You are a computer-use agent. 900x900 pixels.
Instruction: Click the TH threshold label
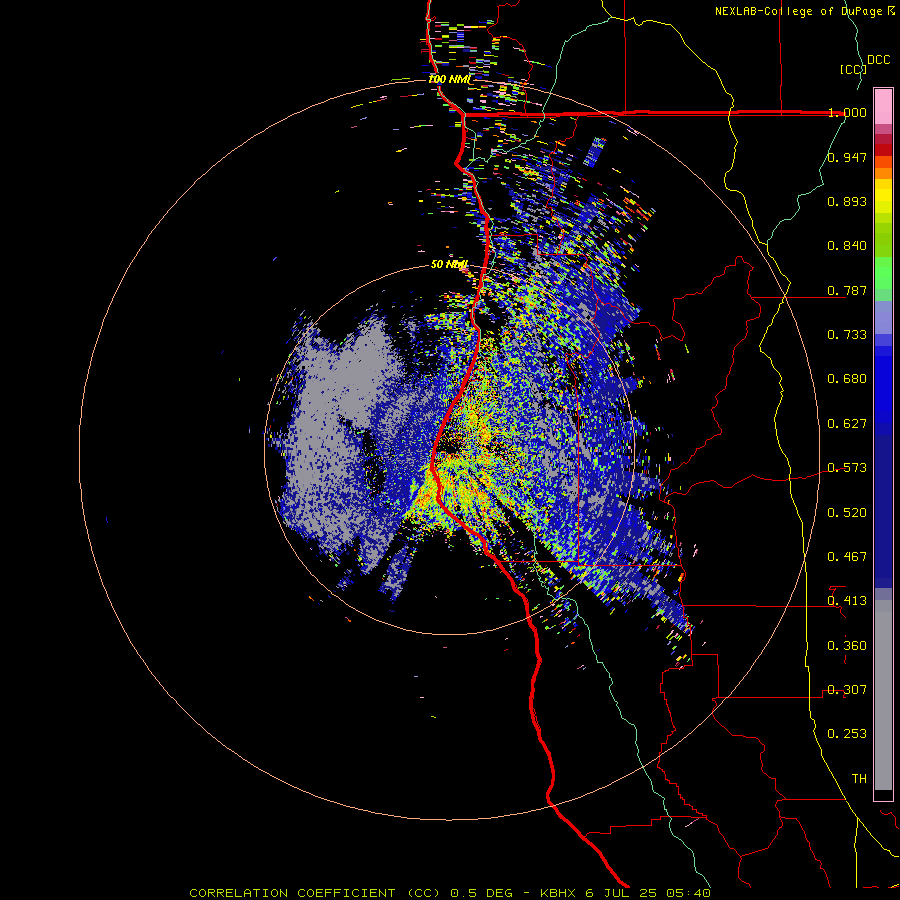click(859, 779)
